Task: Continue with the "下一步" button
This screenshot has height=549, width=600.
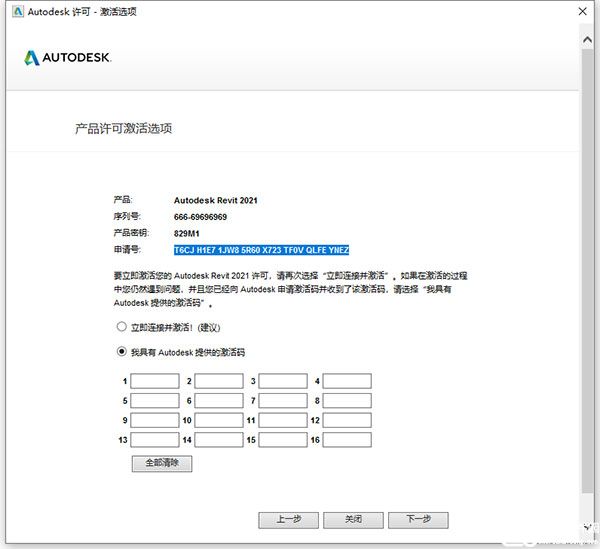Action: 418,520
